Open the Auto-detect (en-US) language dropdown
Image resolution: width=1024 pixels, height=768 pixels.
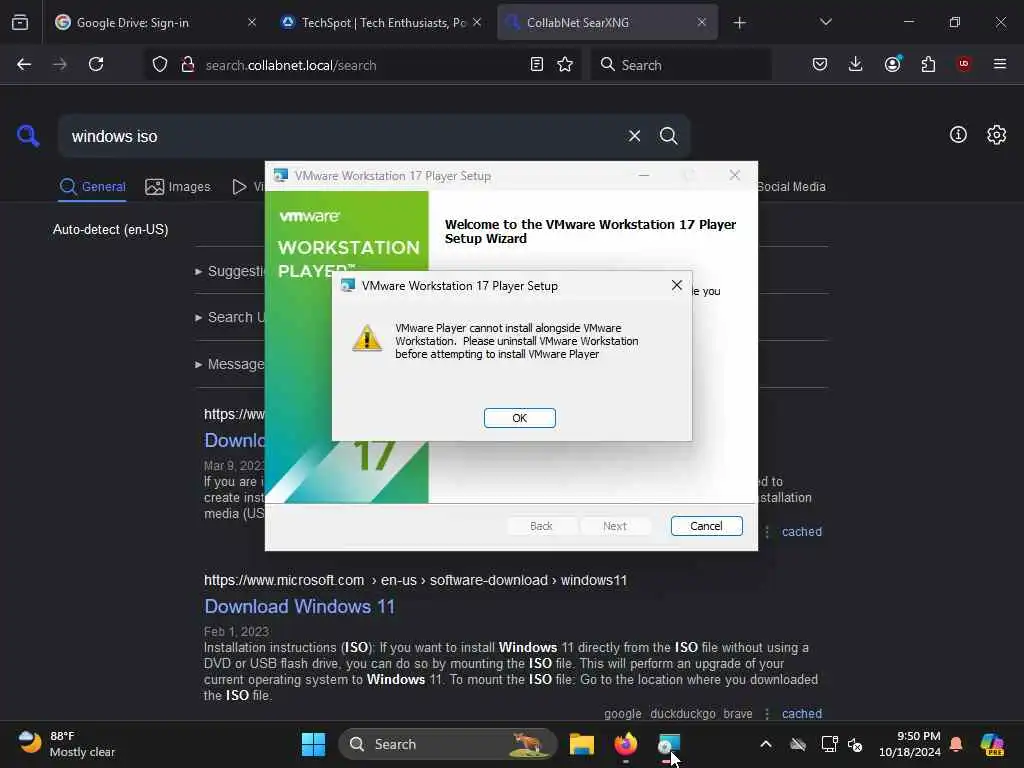point(110,229)
